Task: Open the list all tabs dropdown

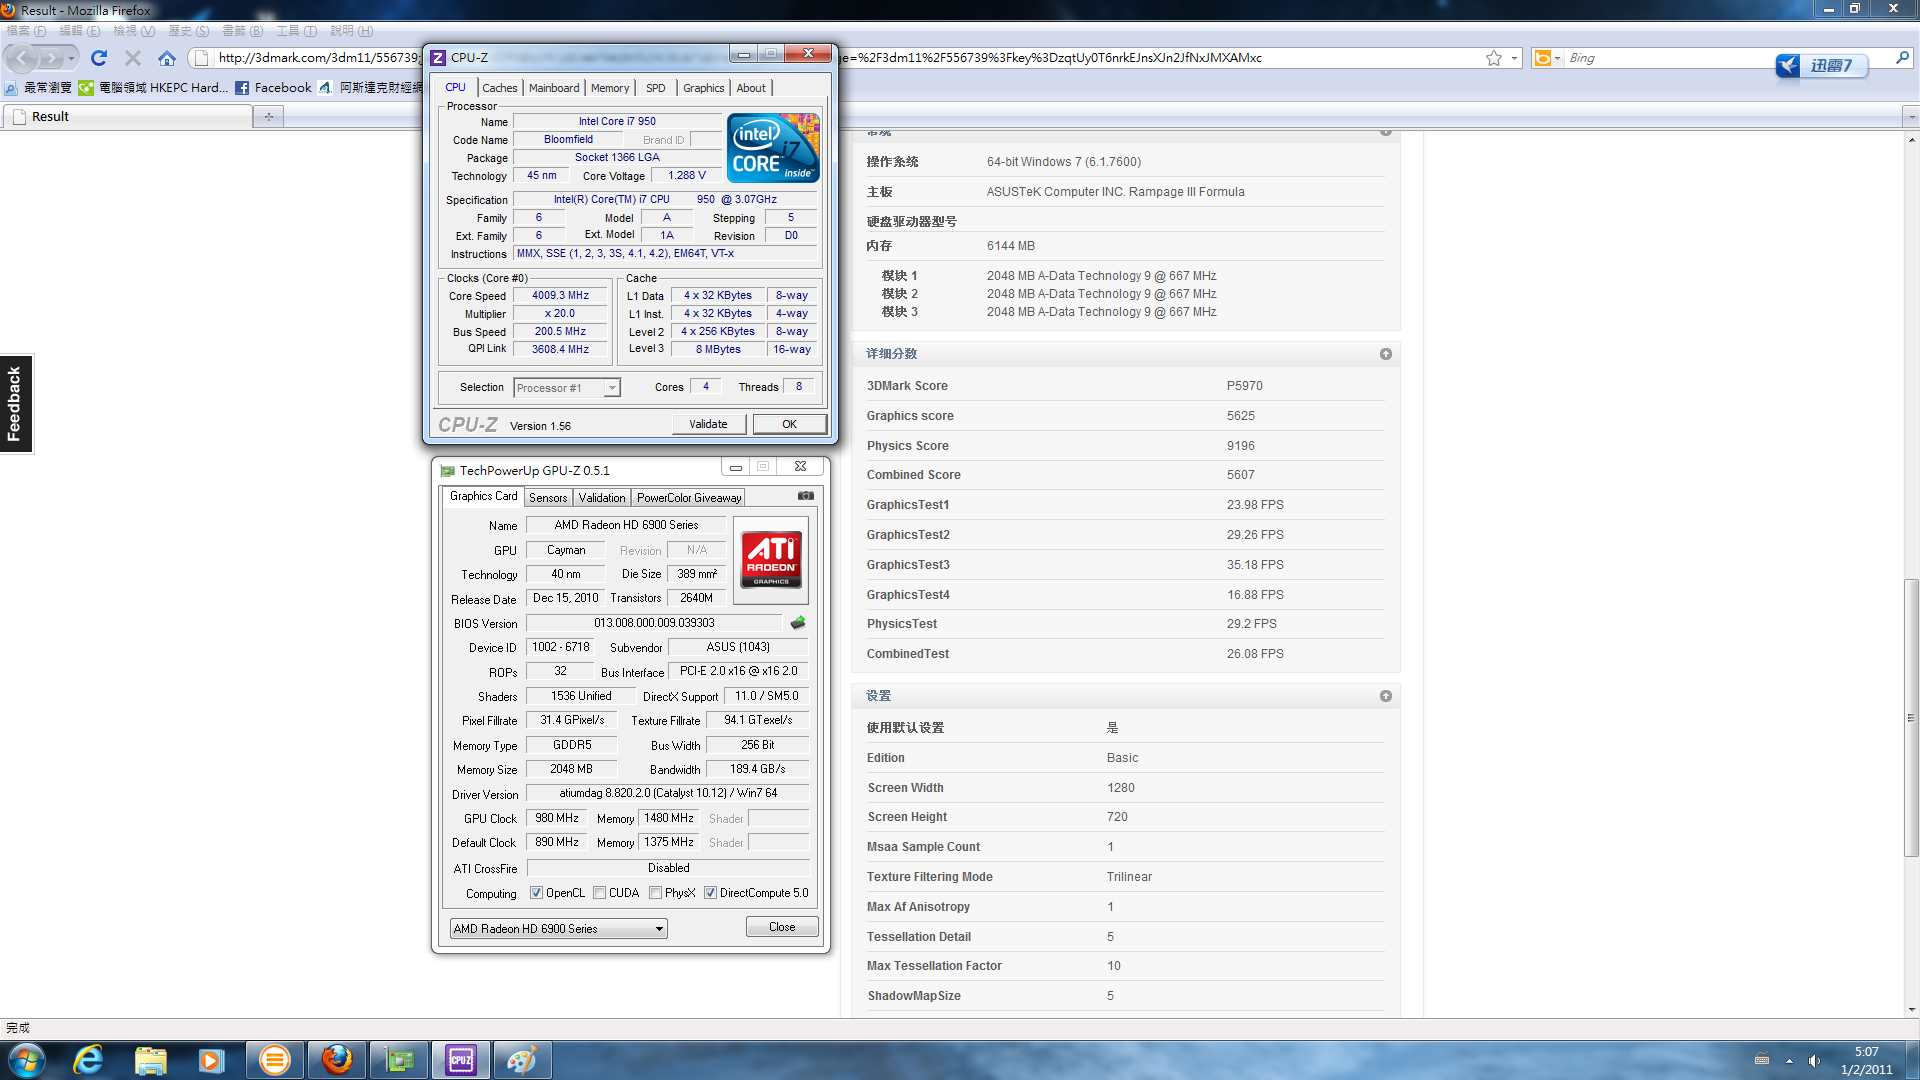Action: coord(1911,117)
